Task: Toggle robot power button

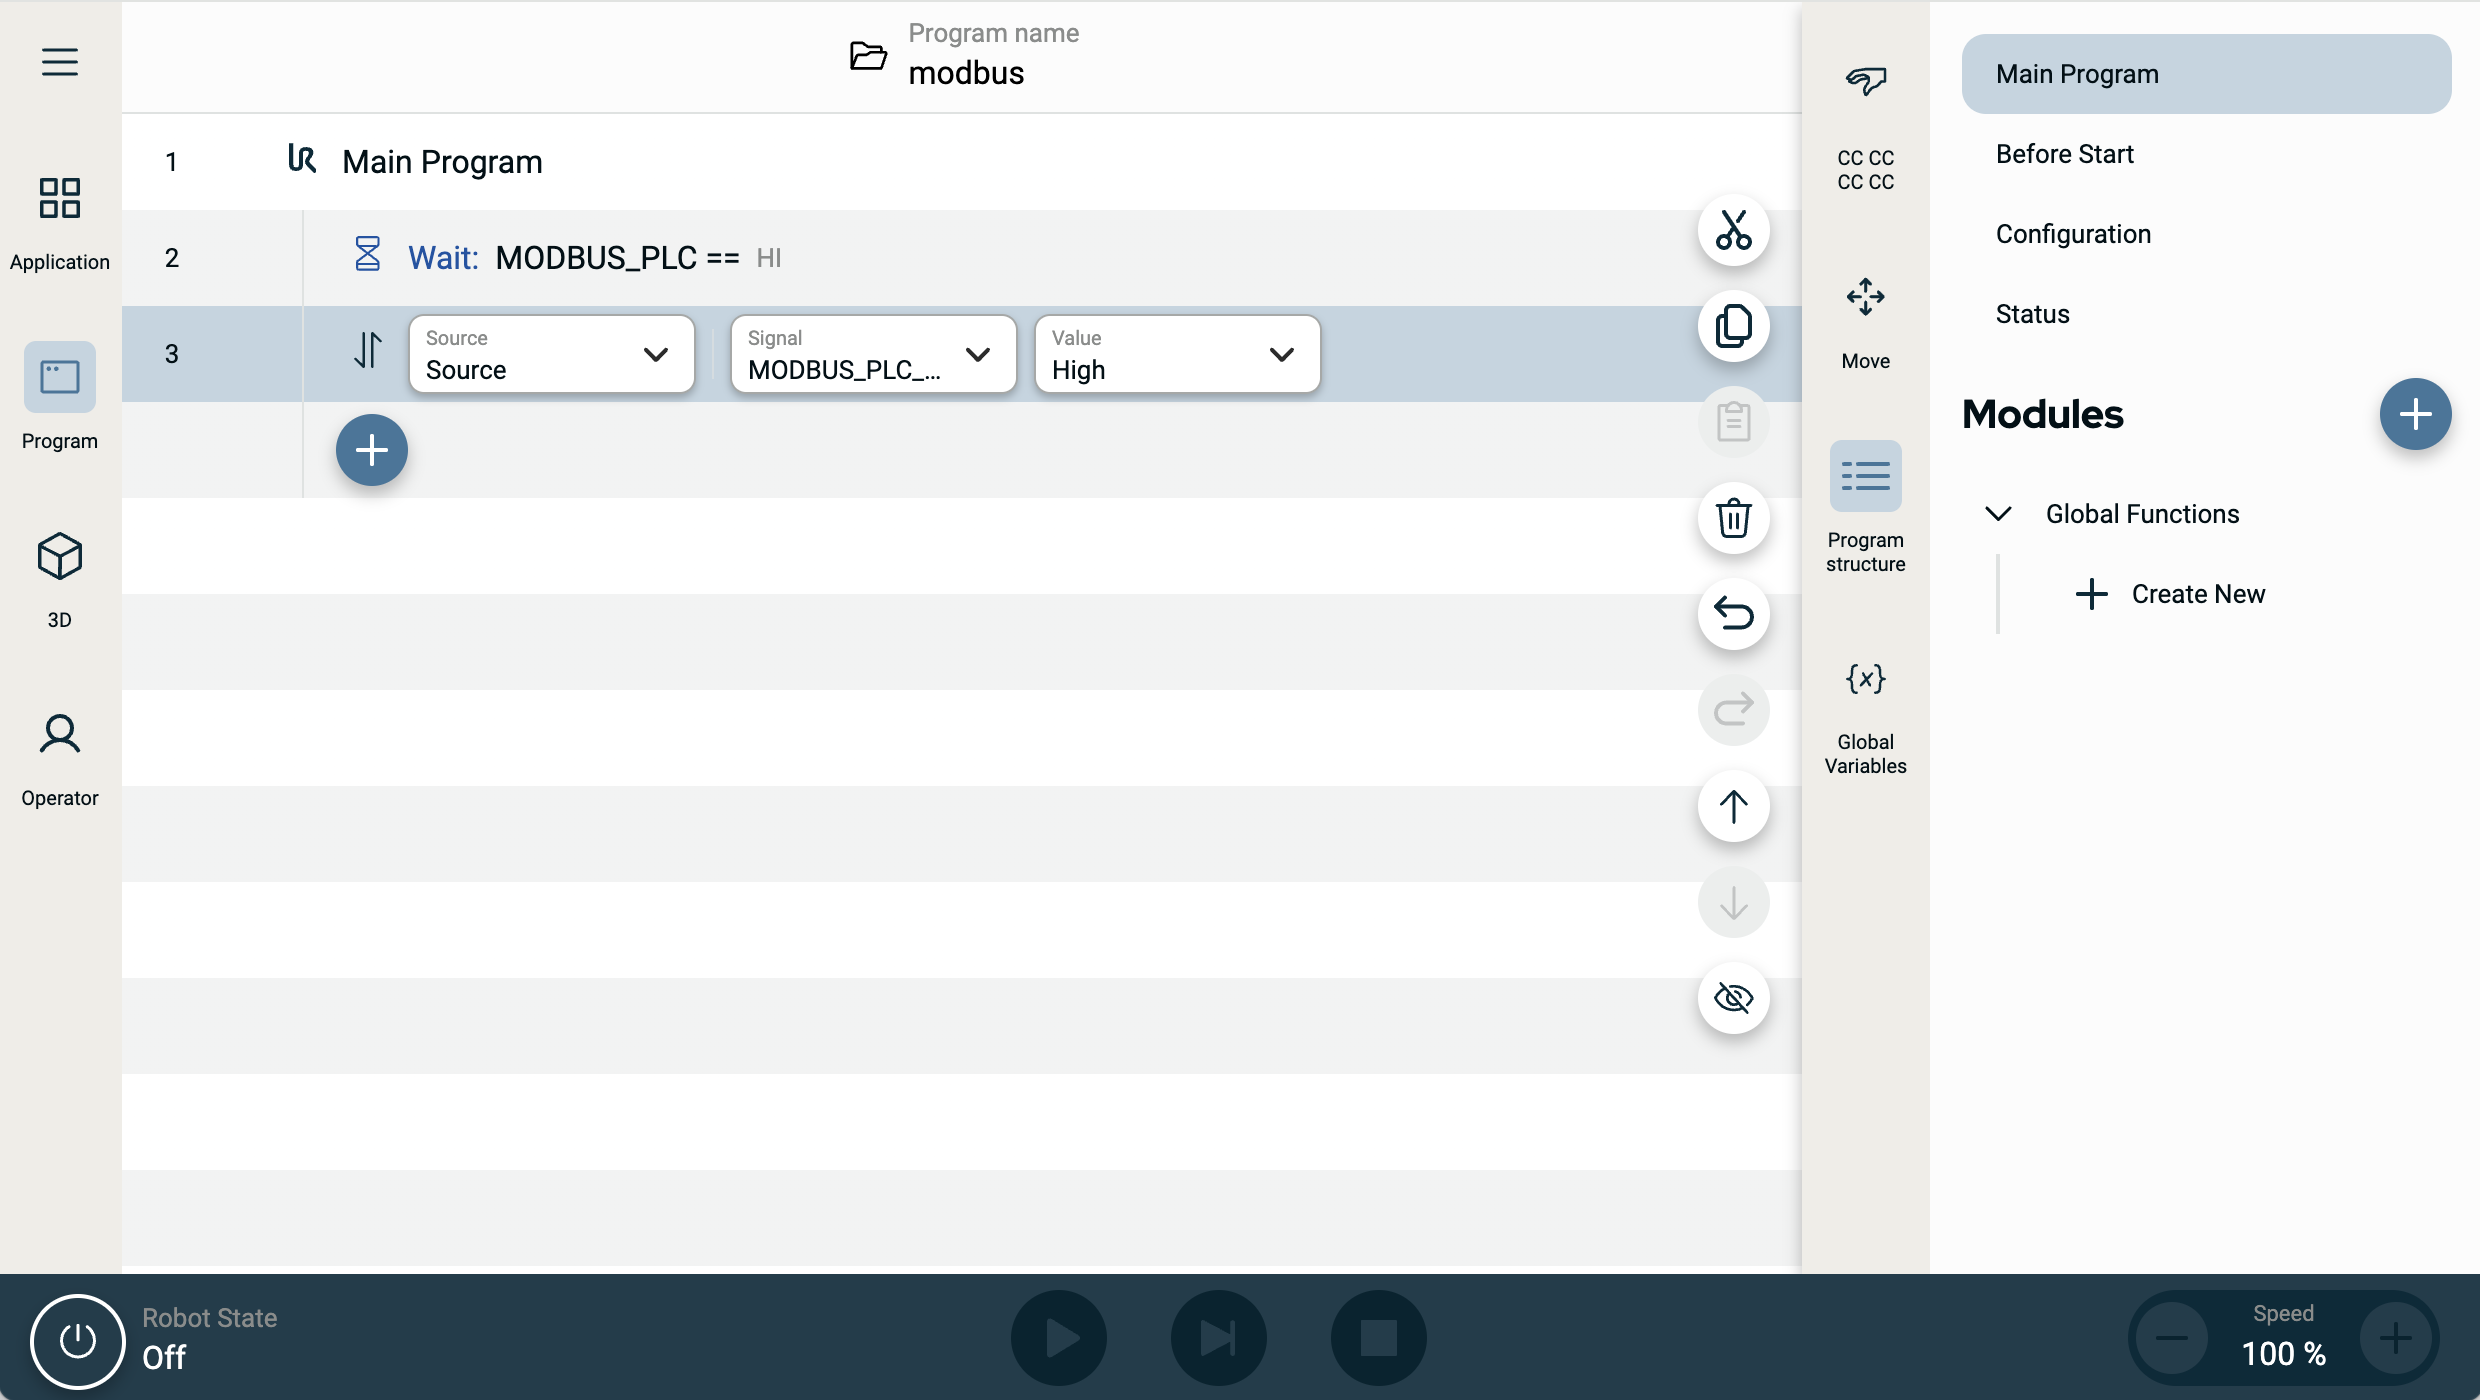Action: pyautogui.click(x=77, y=1340)
